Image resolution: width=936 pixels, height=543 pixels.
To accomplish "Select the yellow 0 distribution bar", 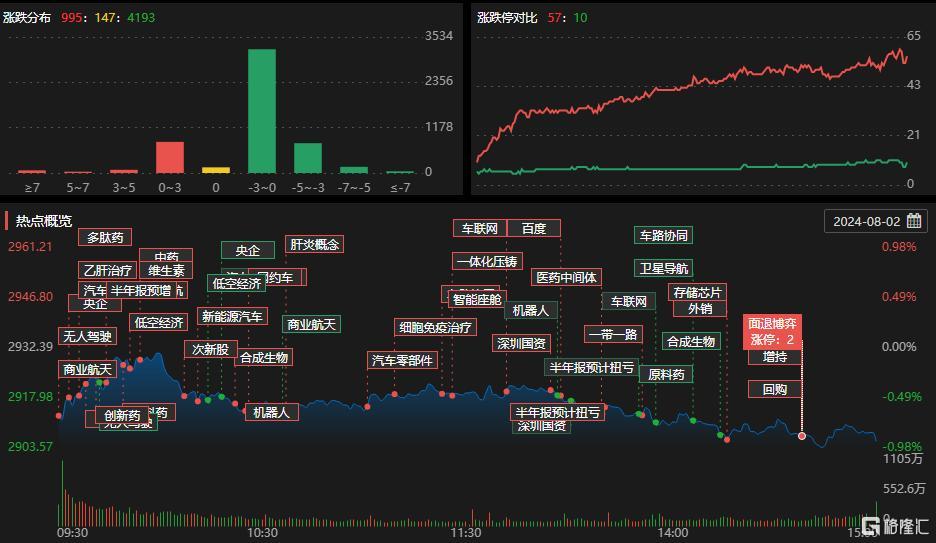I will pos(216,171).
